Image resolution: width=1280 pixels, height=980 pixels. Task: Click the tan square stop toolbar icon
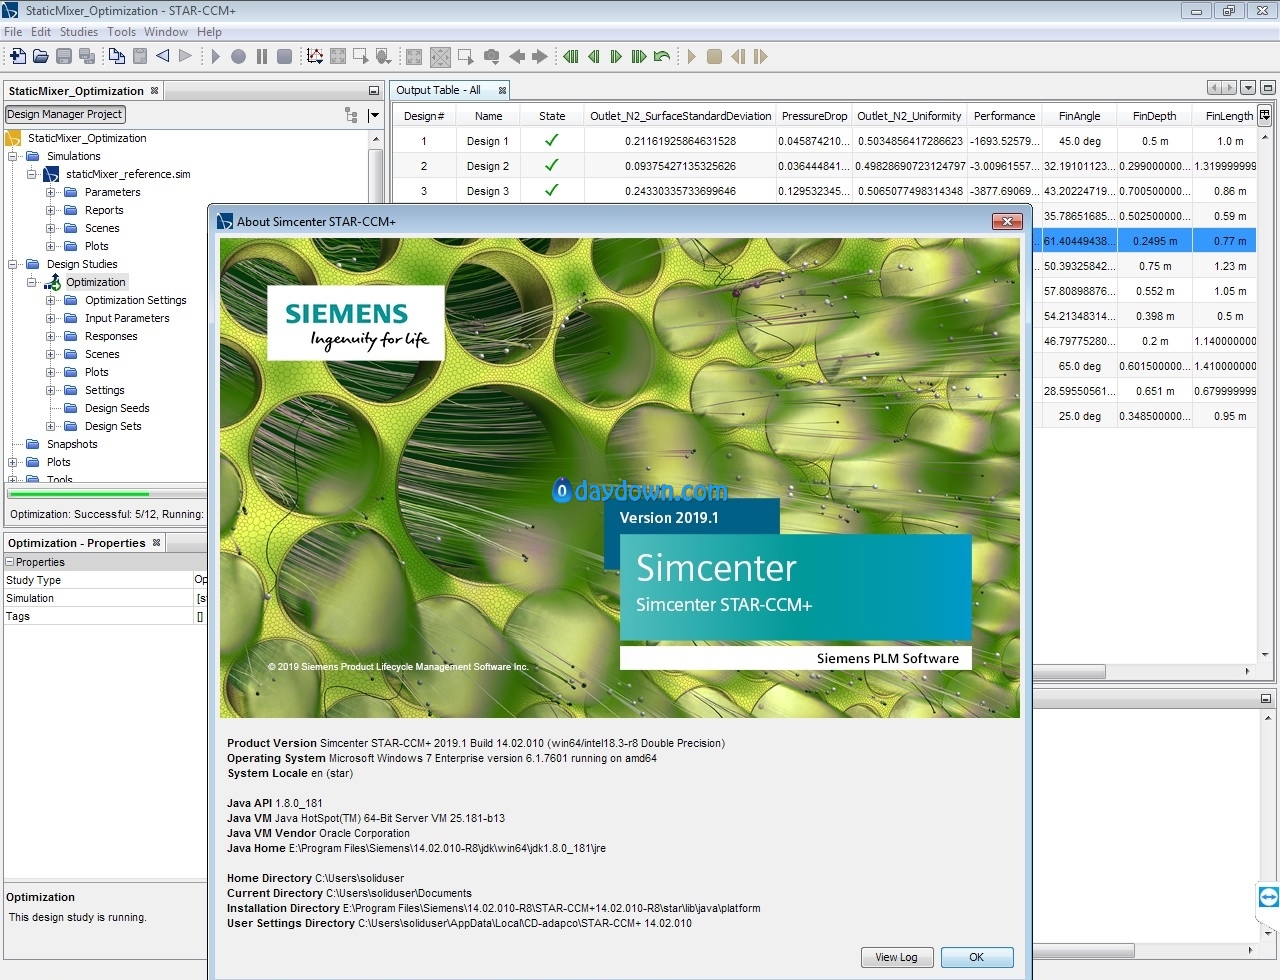(714, 56)
